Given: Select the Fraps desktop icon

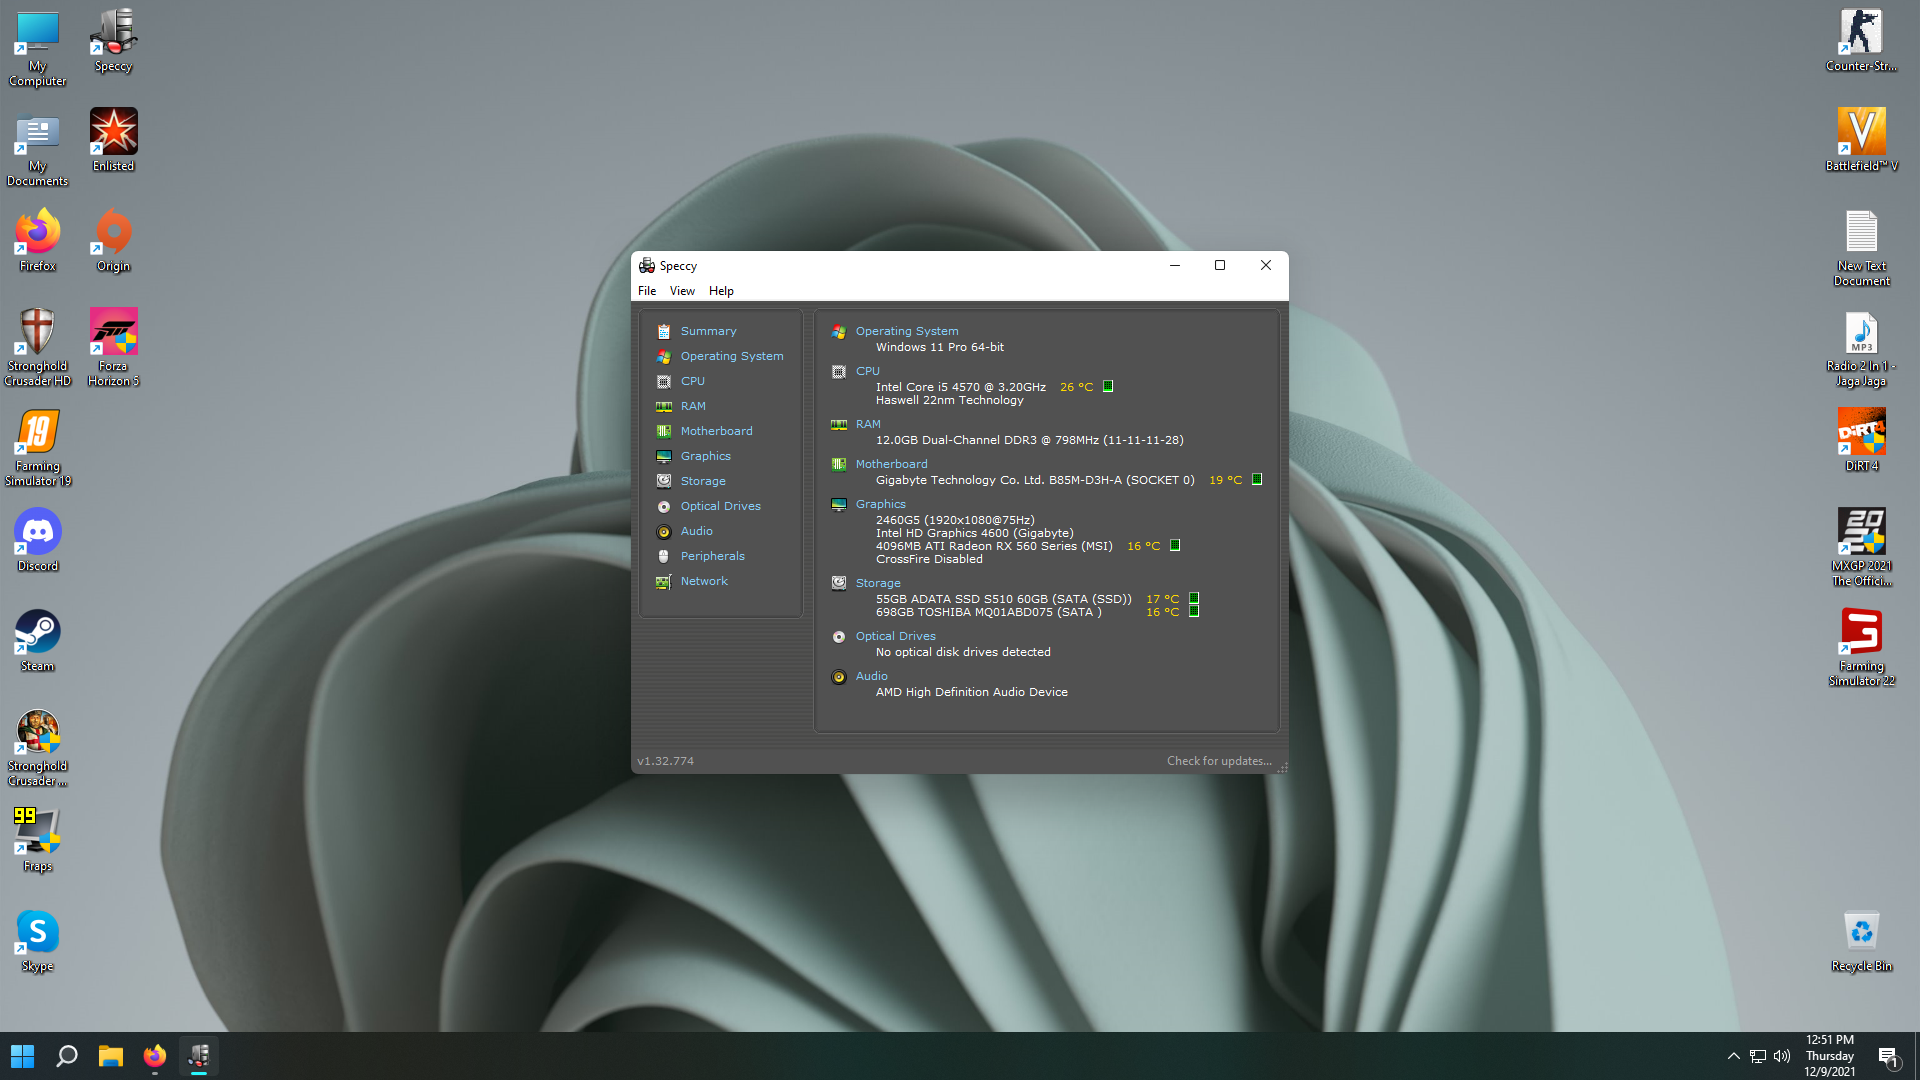Looking at the screenshot, I should (37, 840).
